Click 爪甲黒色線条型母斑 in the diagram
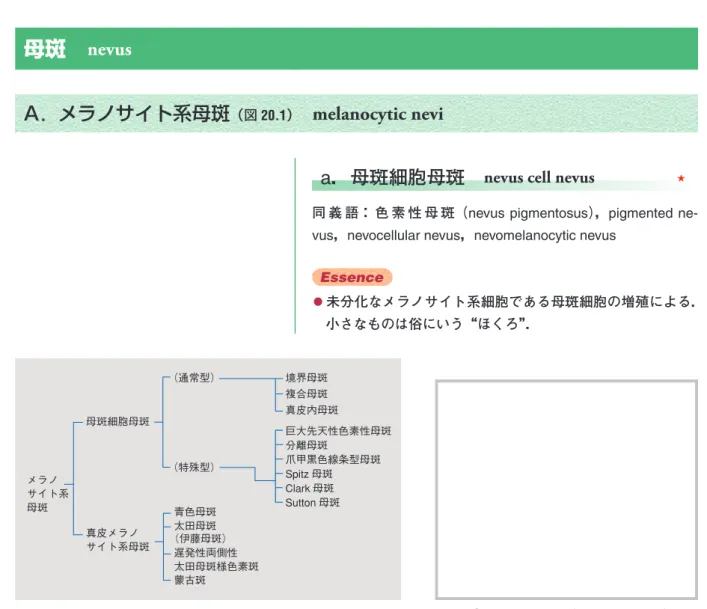Screen dimensions: 707x609 point(333,460)
